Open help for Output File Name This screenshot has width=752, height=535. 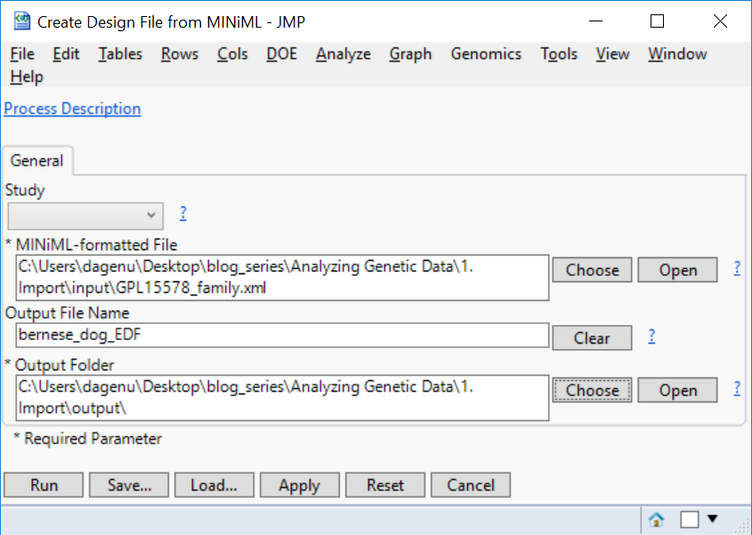point(651,336)
